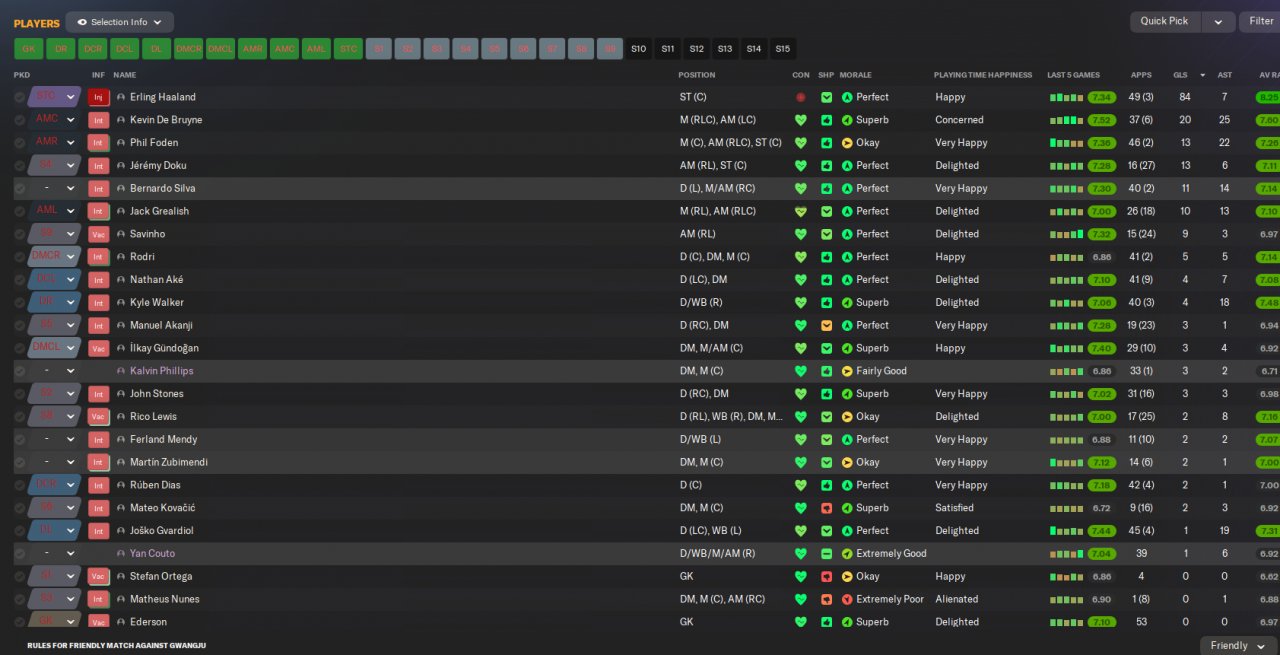This screenshot has width=1280, height=655.
Task: Click Erling Haaland's red condition icon
Action: 800,97
